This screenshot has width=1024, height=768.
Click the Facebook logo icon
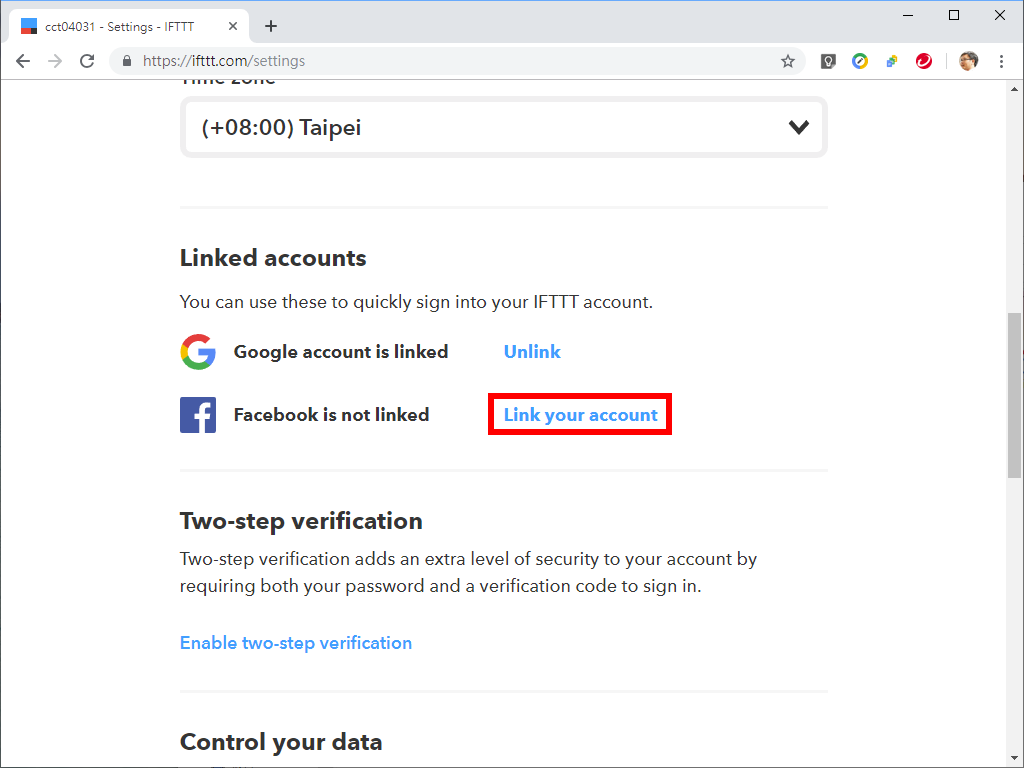(198, 415)
